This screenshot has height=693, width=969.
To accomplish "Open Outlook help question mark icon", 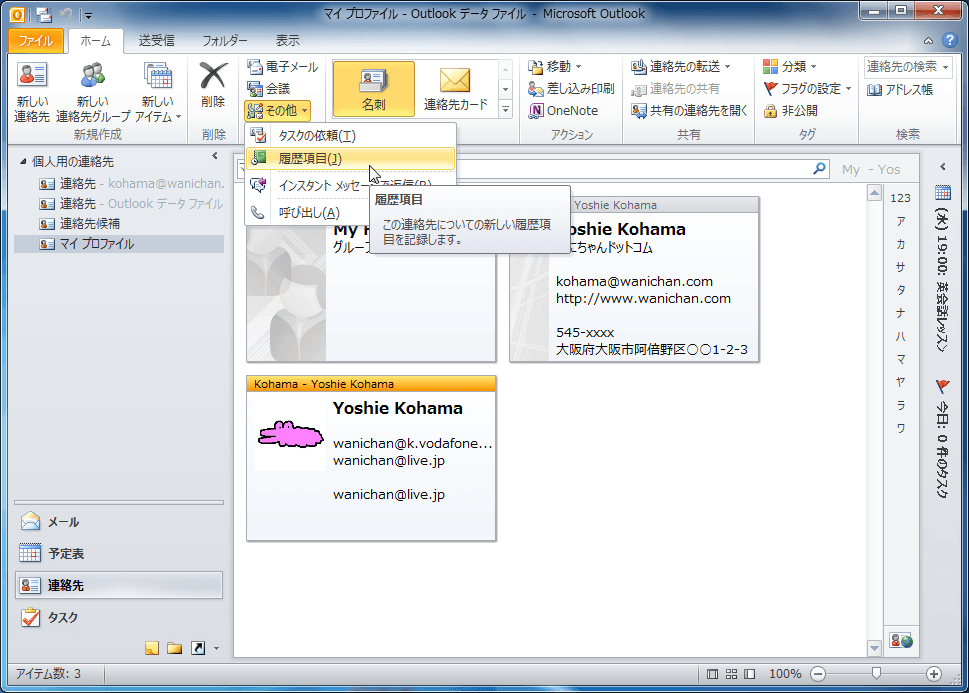I will (950, 40).
